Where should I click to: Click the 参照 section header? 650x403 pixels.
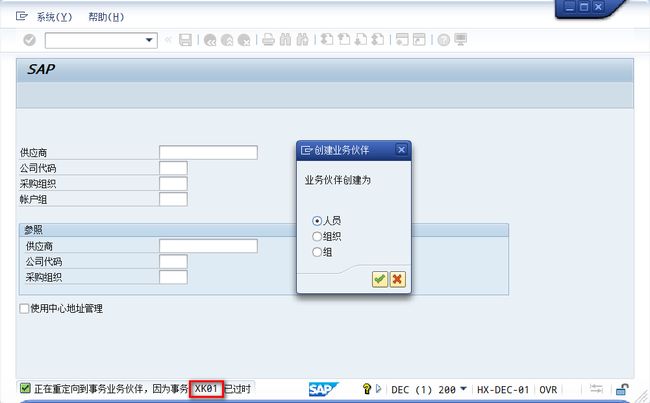point(264,230)
